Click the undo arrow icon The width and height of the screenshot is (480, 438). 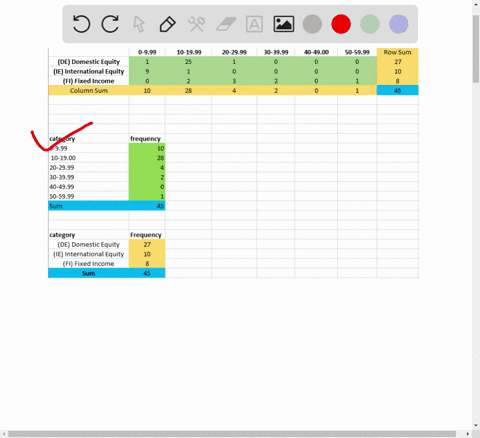click(81, 24)
